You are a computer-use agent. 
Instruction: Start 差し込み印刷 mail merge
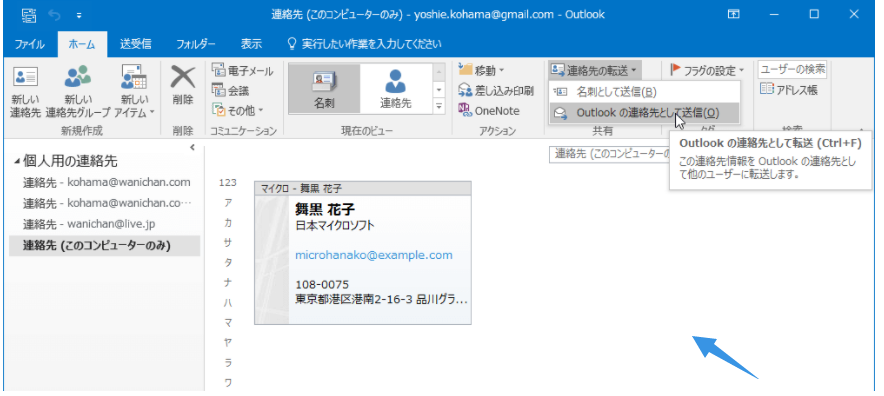coord(496,90)
